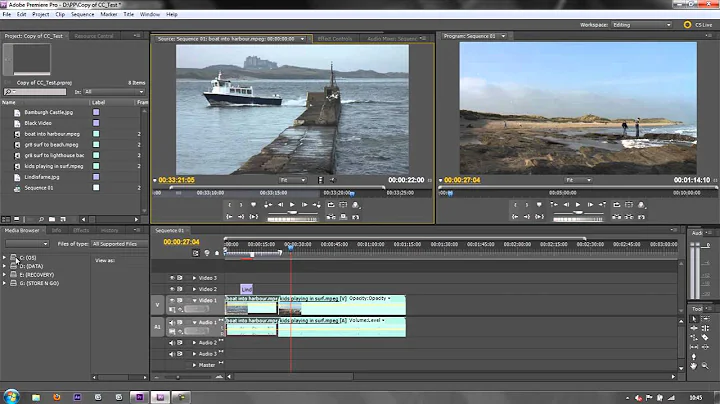Select the Pen tool in Tools panel
Image resolution: width=720 pixels, height=404 pixels.
(694, 357)
